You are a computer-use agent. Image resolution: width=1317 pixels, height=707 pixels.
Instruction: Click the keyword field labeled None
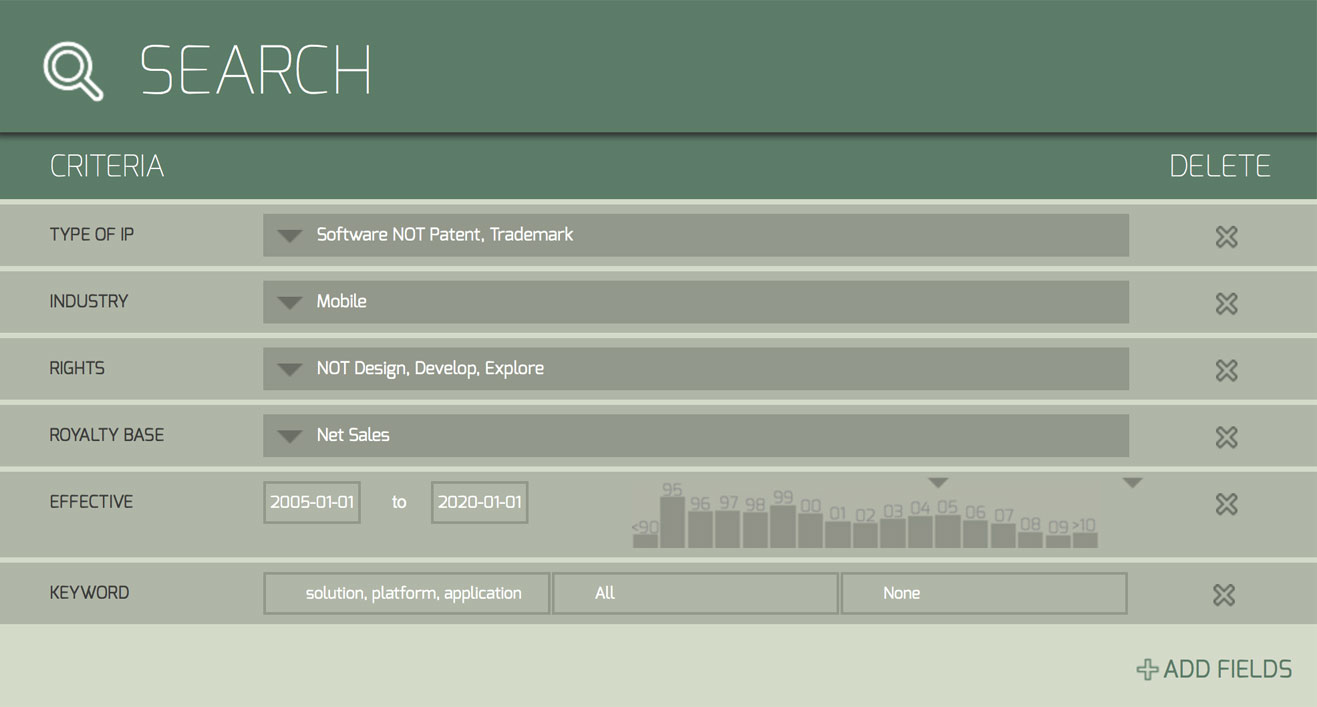pyautogui.click(x=984, y=593)
